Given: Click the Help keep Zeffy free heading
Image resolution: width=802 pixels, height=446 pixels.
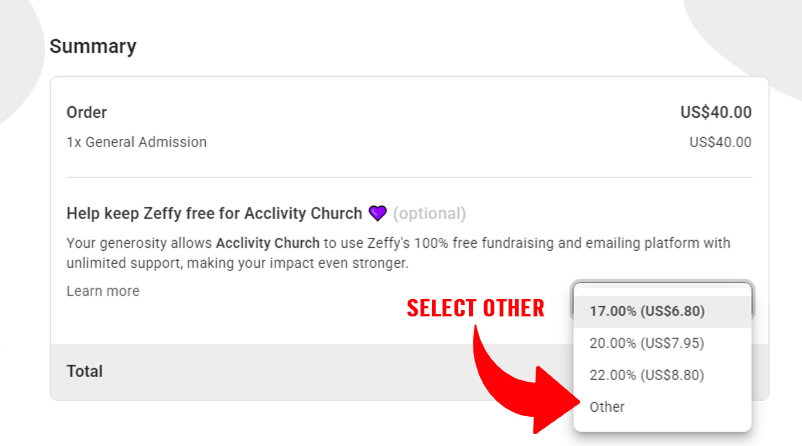Looking at the screenshot, I should tap(214, 213).
